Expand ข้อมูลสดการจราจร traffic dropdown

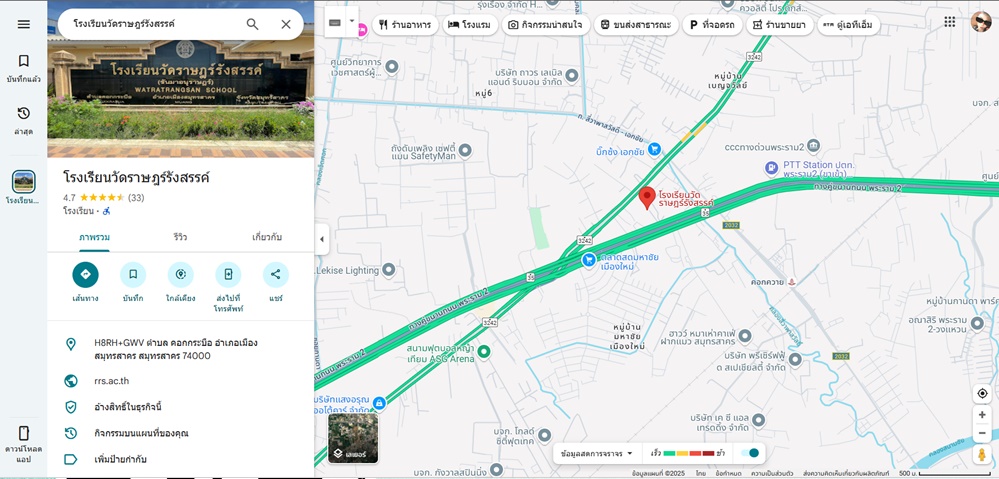tap(597, 453)
